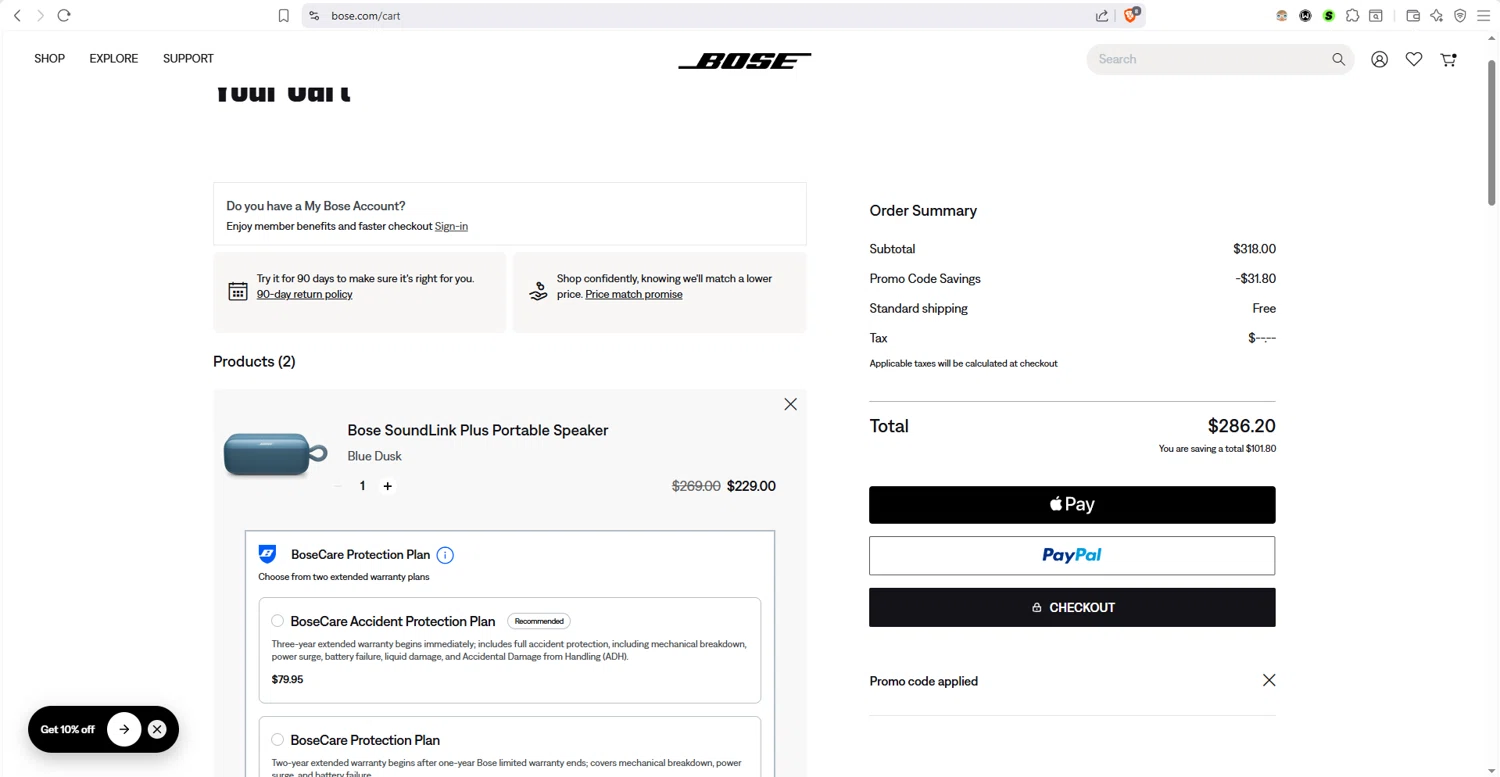Viewport: 1500px width, 777px height.
Task: Open the shopping cart icon
Action: pyautogui.click(x=1448, y=60)
